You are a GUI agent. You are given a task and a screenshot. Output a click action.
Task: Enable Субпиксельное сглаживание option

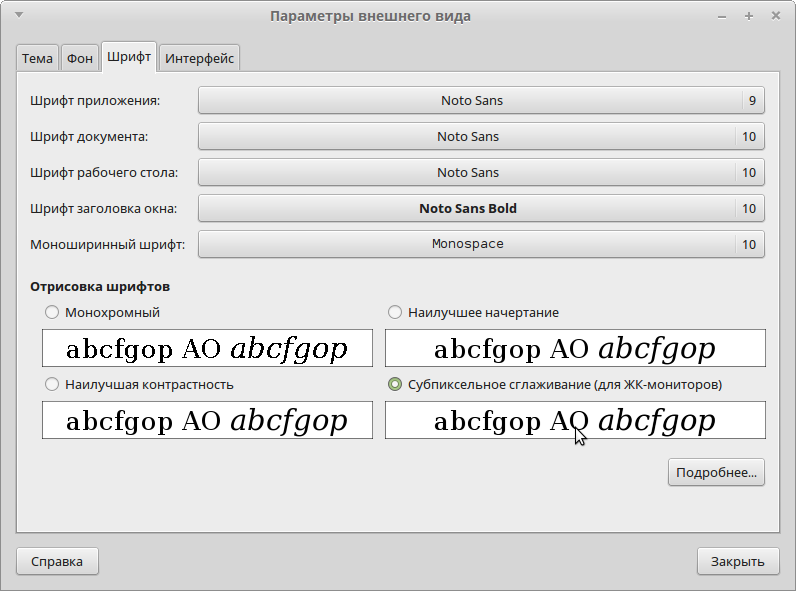click(x=395, y=384)
